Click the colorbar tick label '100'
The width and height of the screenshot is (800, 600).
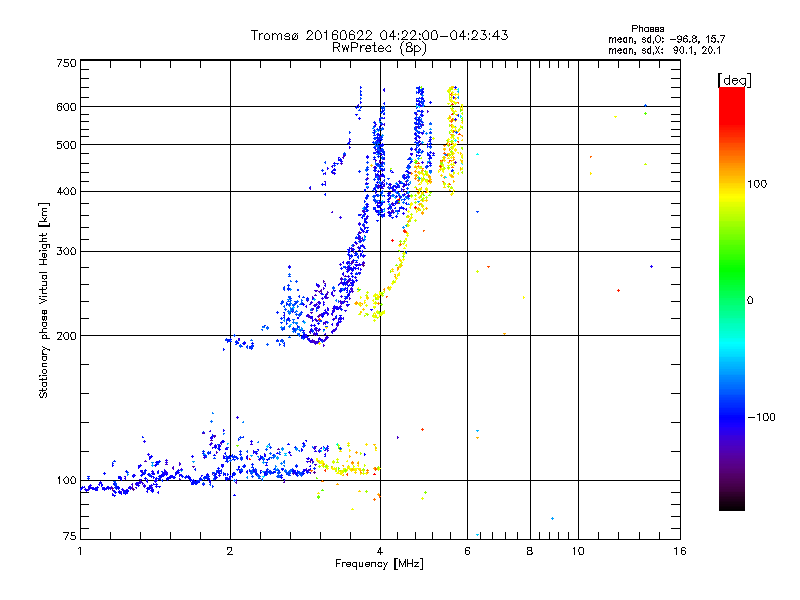click(757, 184)
